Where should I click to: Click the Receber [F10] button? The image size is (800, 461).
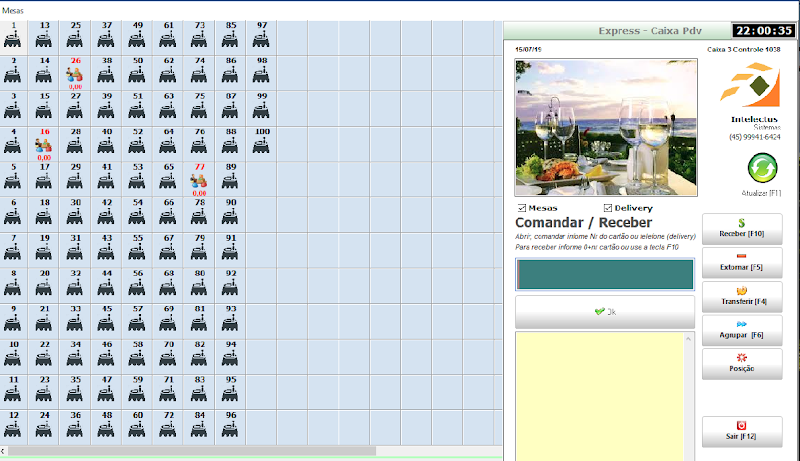[x=742, y=228]
